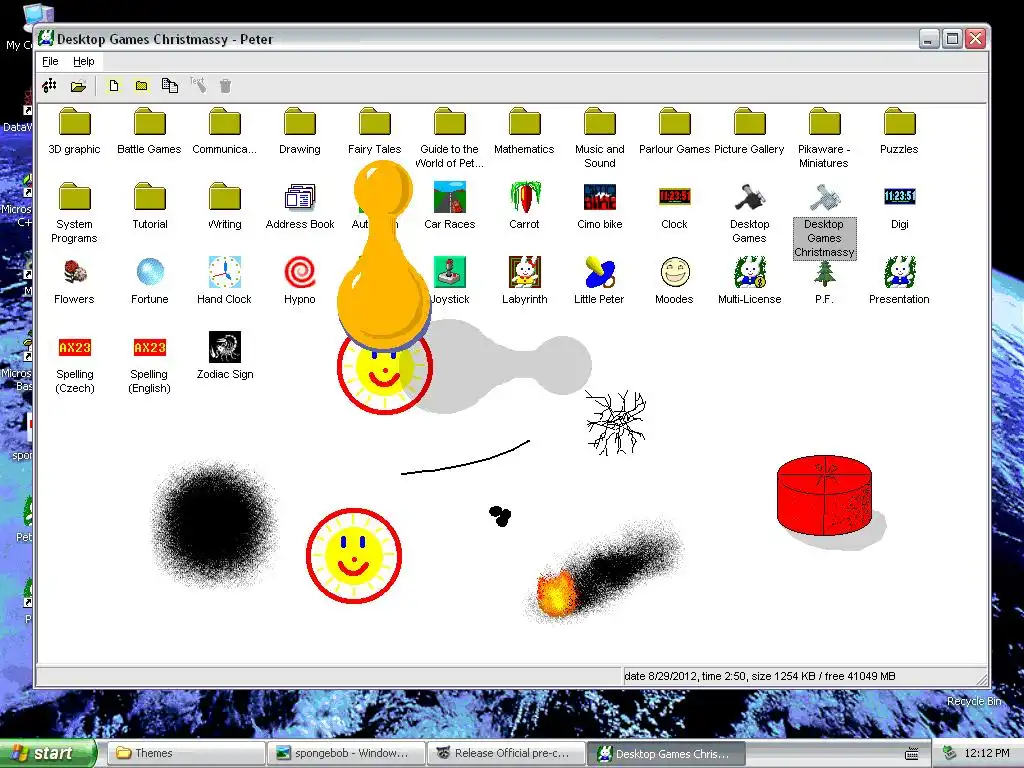Click the trash delete toolbar button
Image resolution: width=1024 pixels, height=768 pixels.
point(225,86)
